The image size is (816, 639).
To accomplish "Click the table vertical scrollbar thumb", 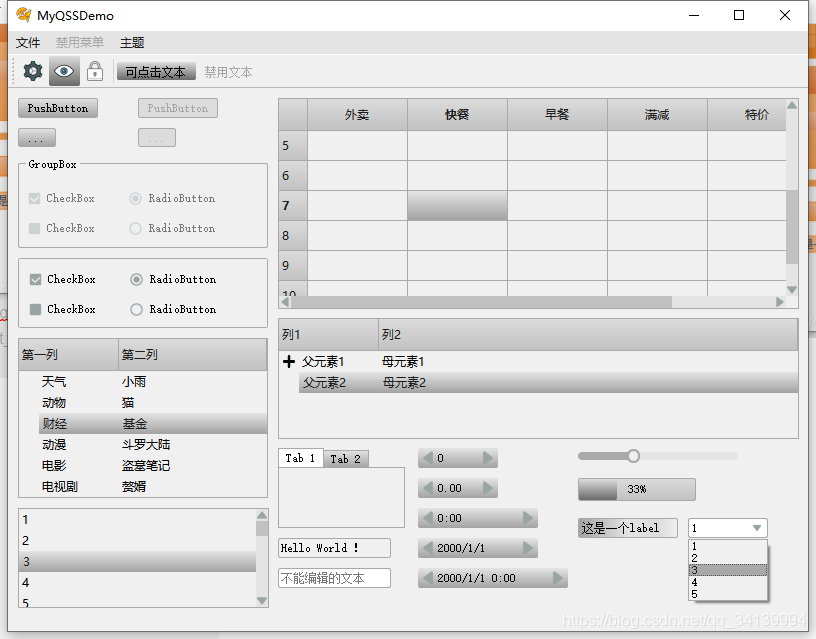I will click(x=792, y=227).
